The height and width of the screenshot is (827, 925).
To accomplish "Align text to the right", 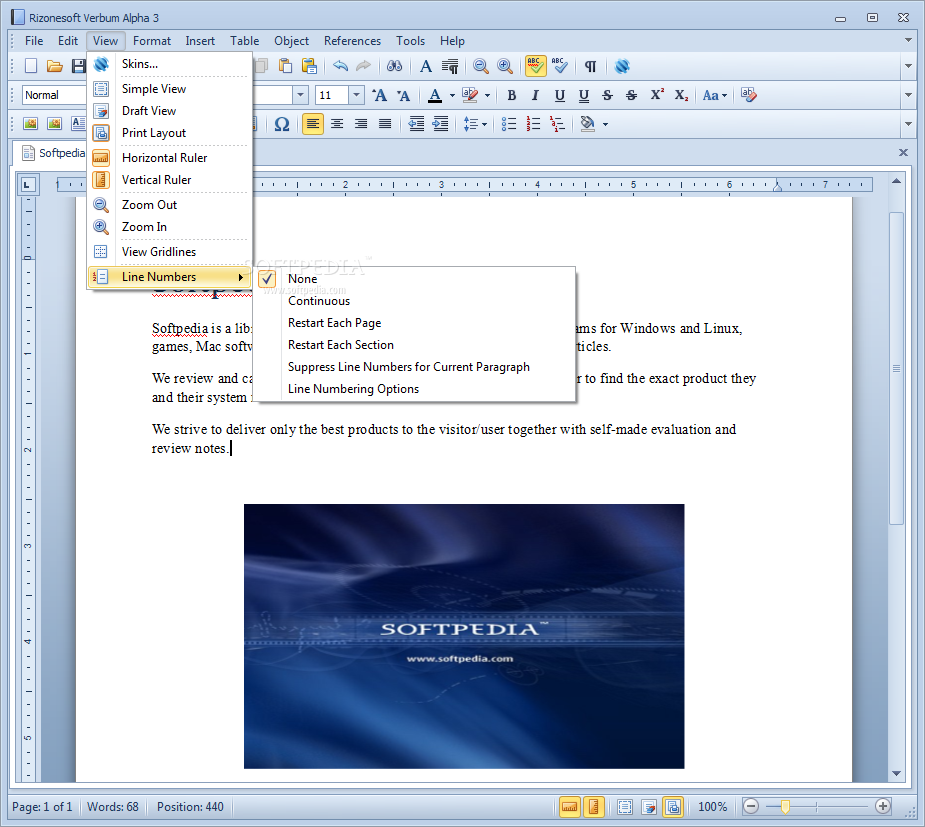I will [x=361, y=124].
